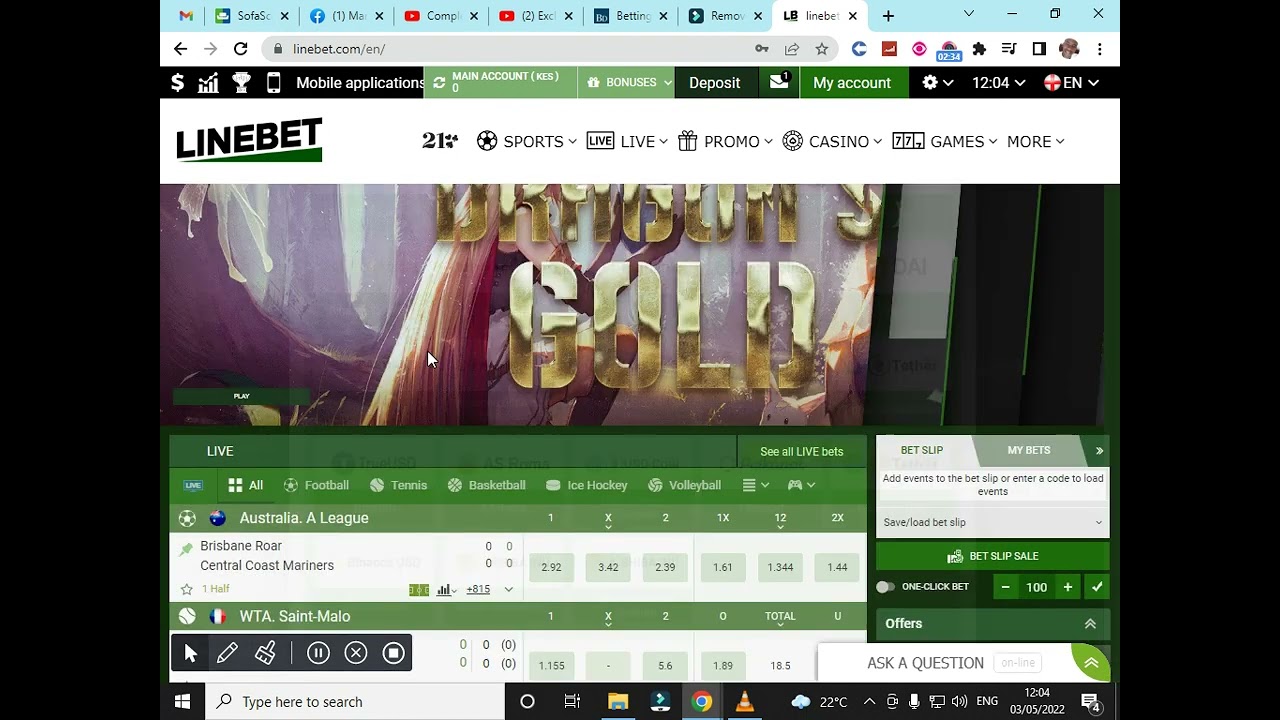Open the statistics chart icon in top bar

tap(208, 83)
